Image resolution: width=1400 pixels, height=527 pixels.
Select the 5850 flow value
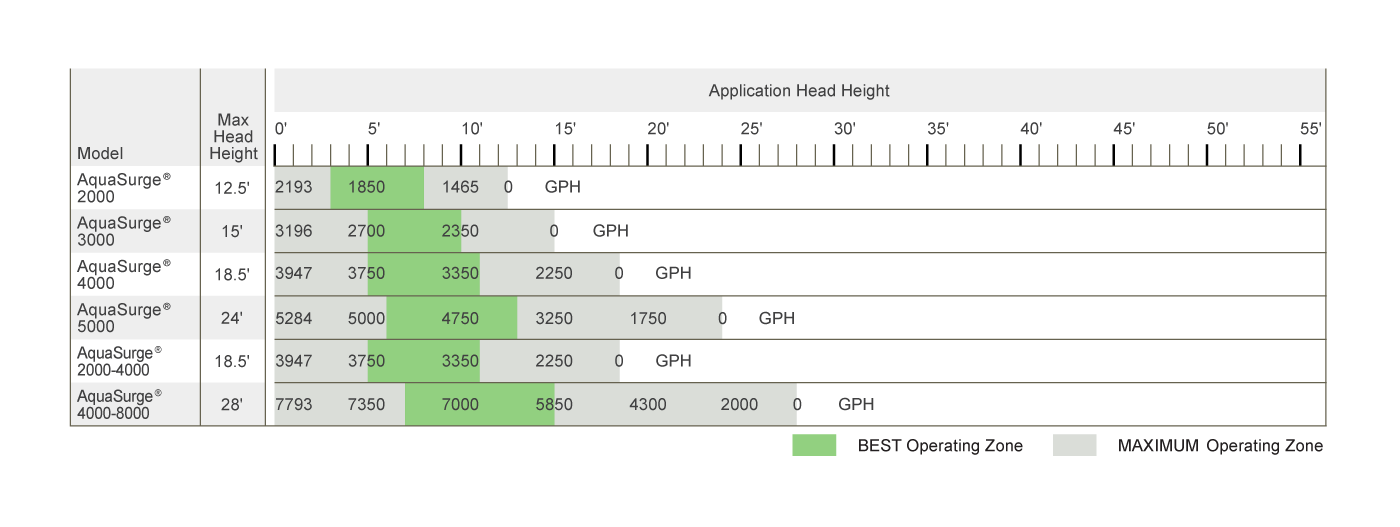coord(554,405)
